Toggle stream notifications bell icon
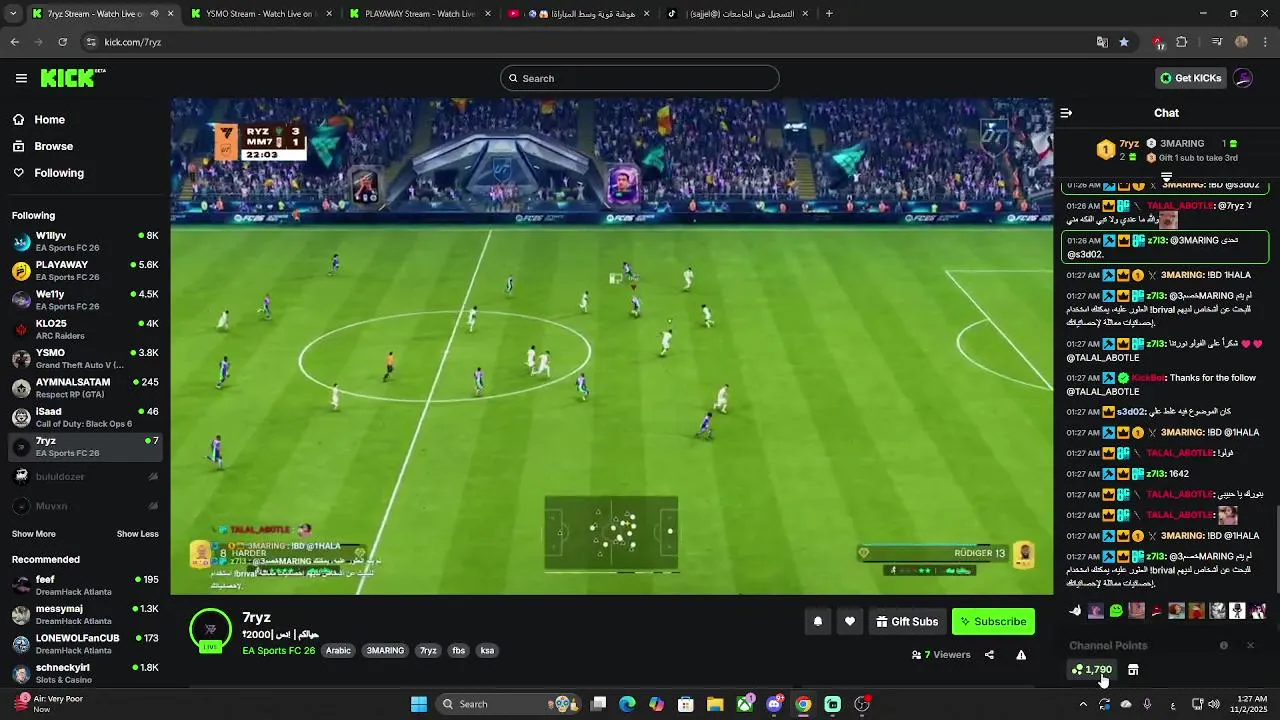1280x720 pixels. [x=818, y=622]
